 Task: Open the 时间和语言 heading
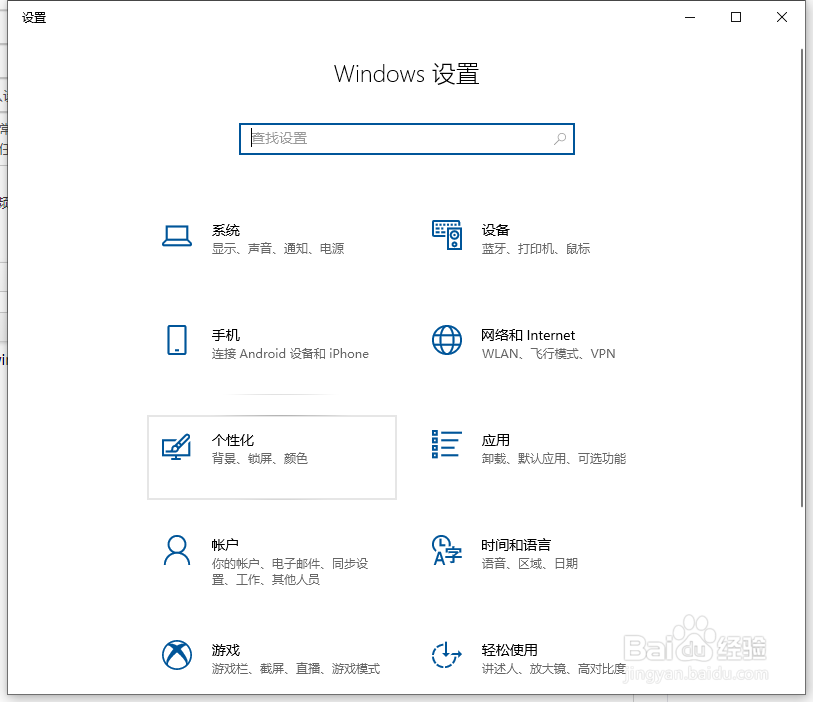point(516,545)
